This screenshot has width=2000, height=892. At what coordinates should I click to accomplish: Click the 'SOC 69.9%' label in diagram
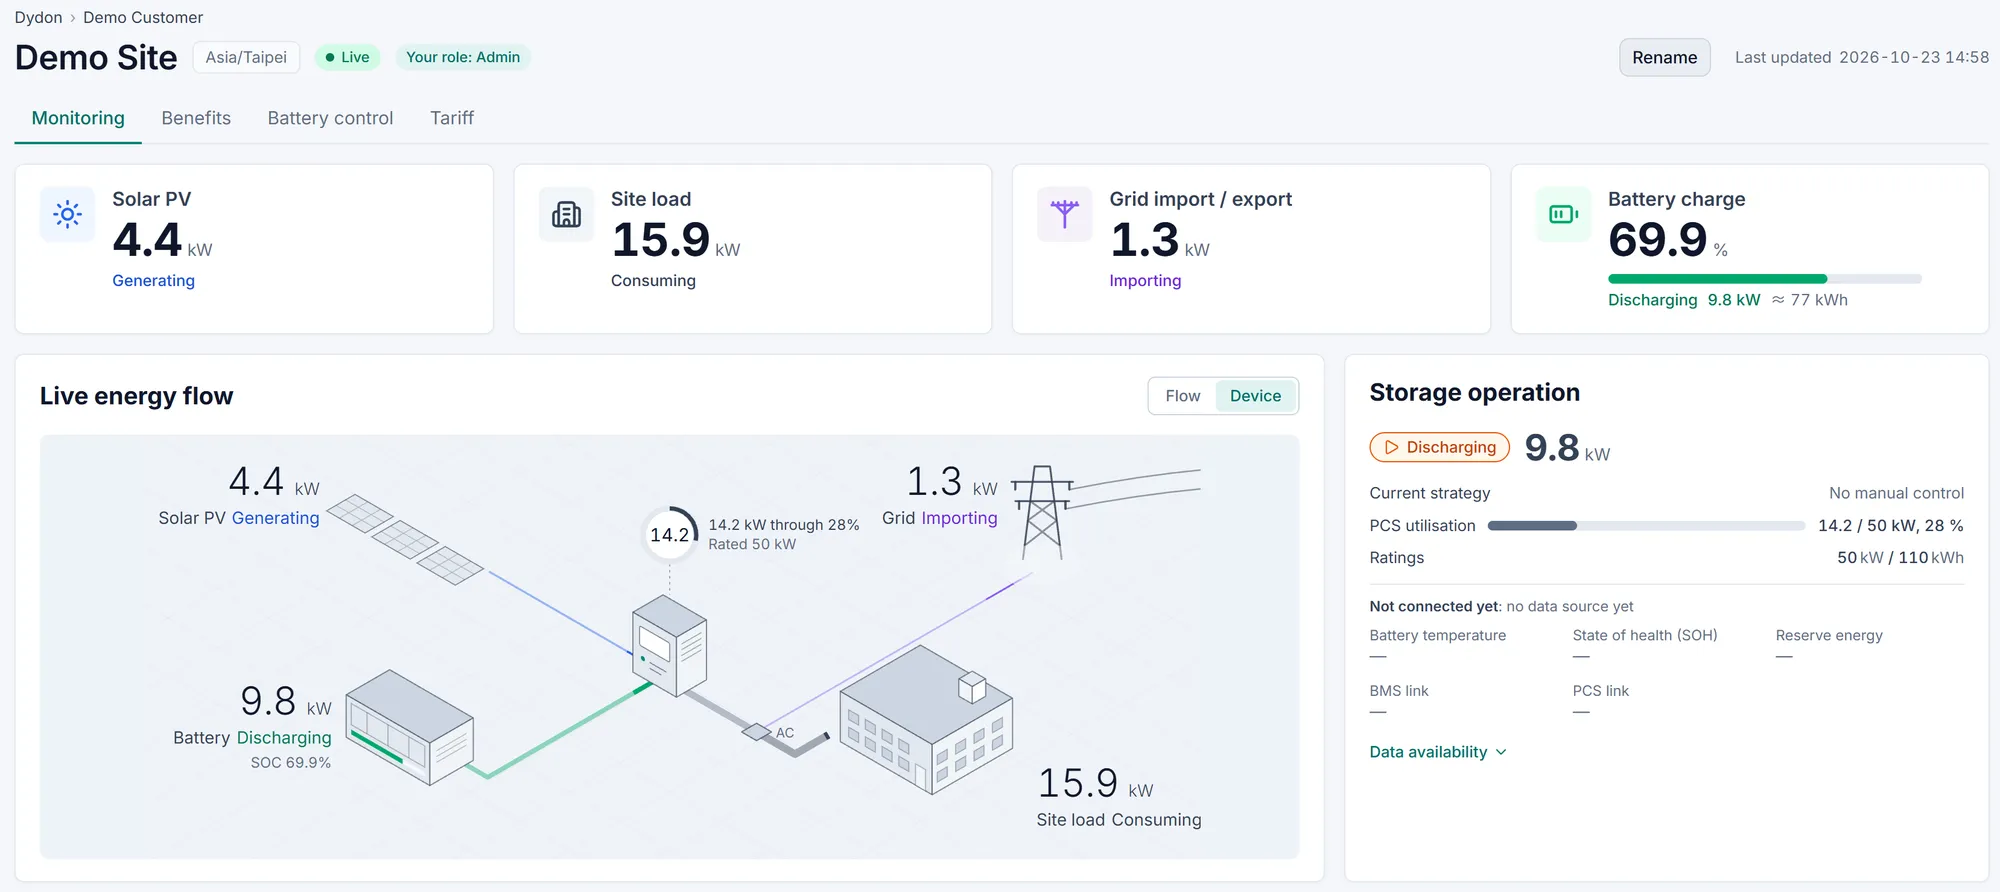[290, 763]
